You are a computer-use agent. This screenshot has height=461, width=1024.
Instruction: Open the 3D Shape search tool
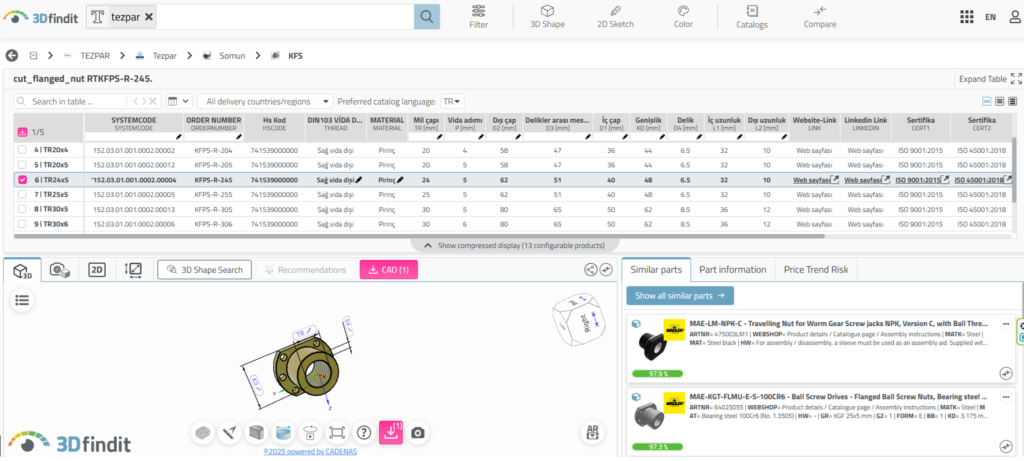[547, 17]
